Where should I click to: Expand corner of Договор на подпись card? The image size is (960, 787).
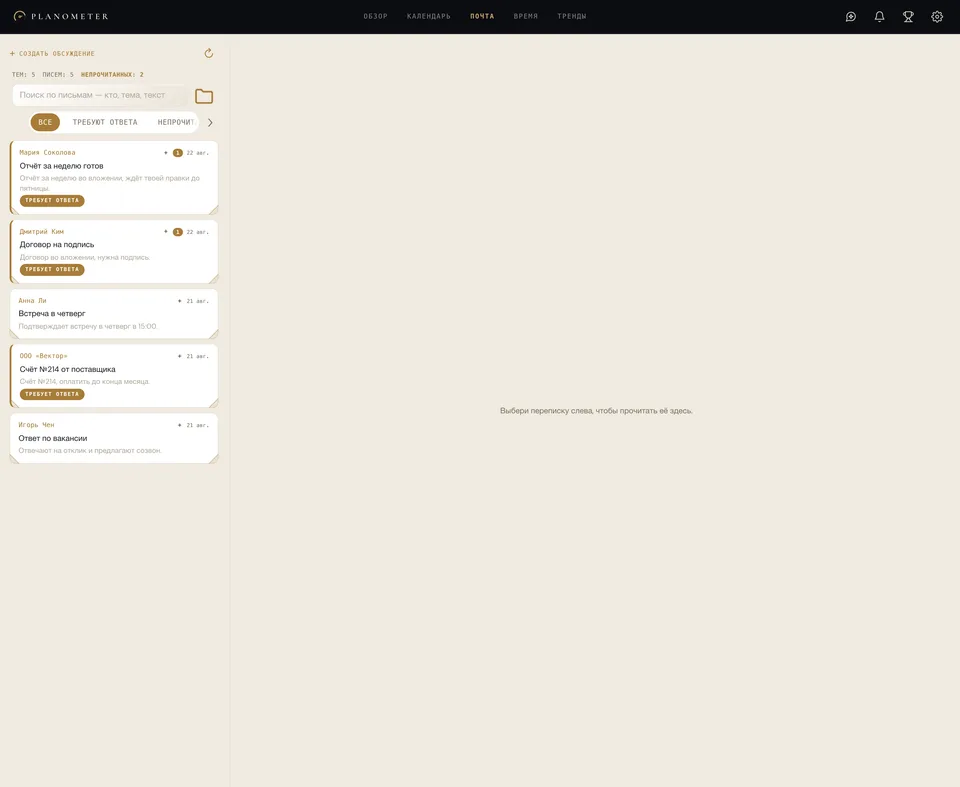click(x=214, y=279)
